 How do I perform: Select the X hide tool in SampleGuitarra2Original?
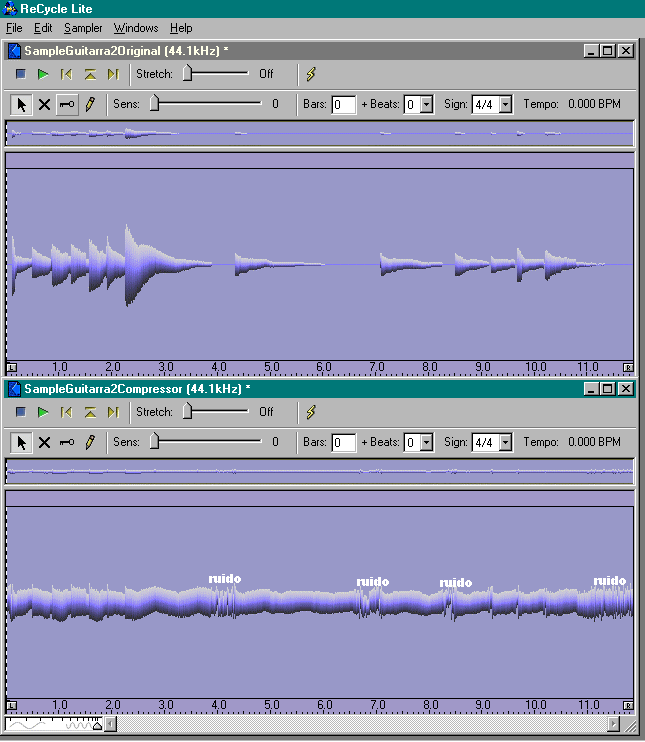point(44,105)
